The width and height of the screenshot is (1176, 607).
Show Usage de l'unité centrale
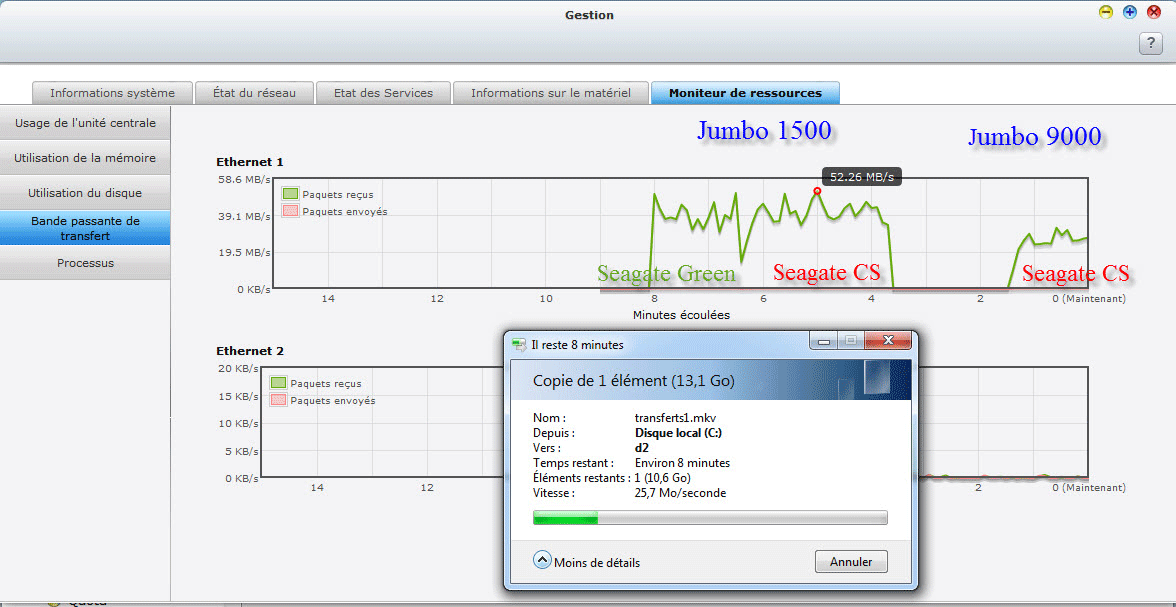[85, 123]
